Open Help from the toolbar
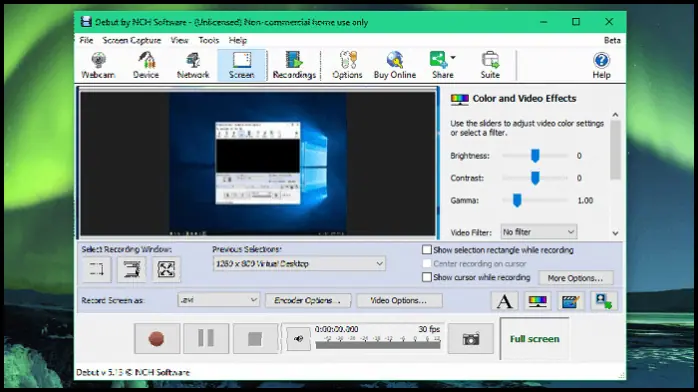The width and height of the screenshot is (698, 392). pos(601,65)
